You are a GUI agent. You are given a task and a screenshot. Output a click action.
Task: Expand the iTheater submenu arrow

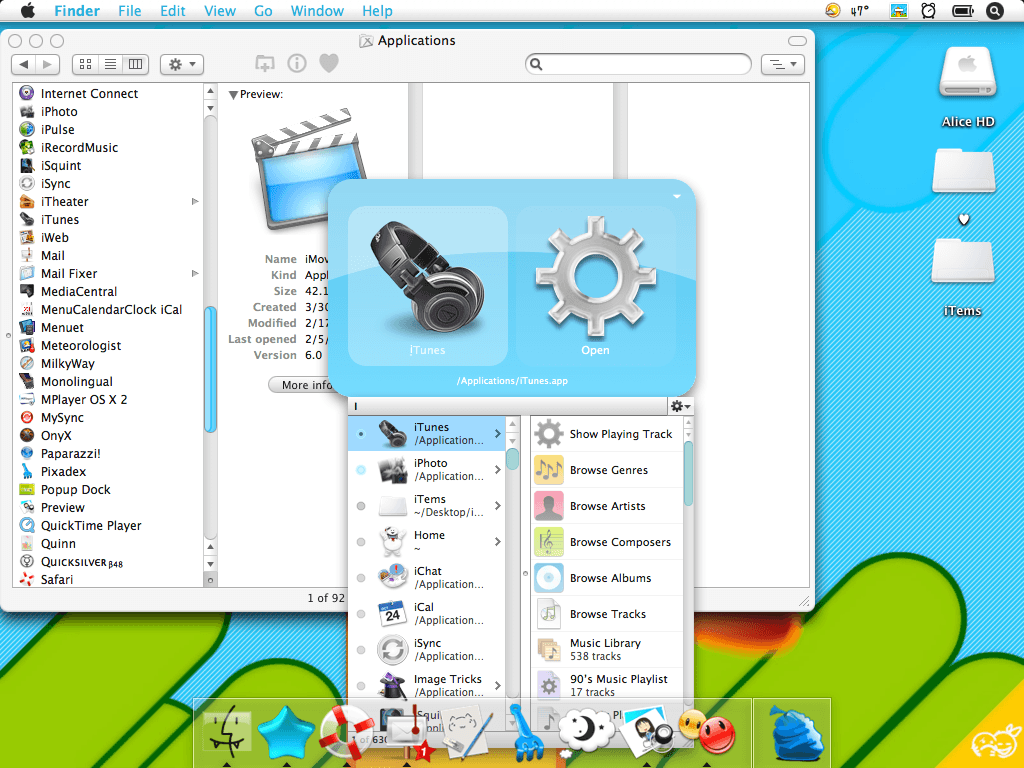195,201
